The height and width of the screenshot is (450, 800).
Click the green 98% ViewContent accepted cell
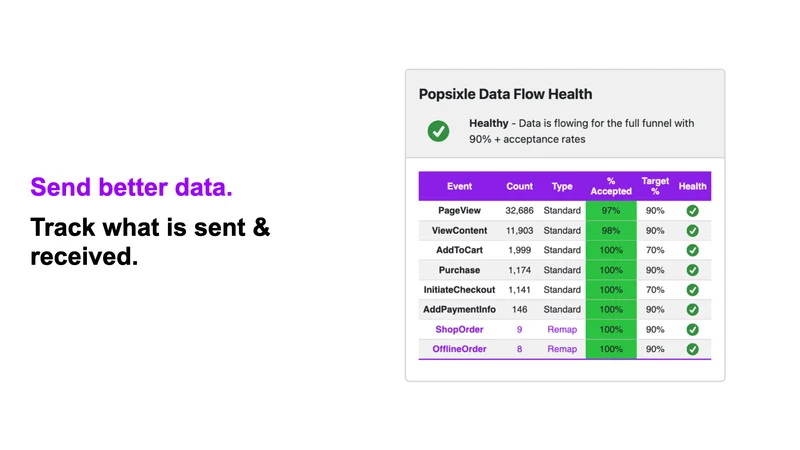click(x=611, y=231)
